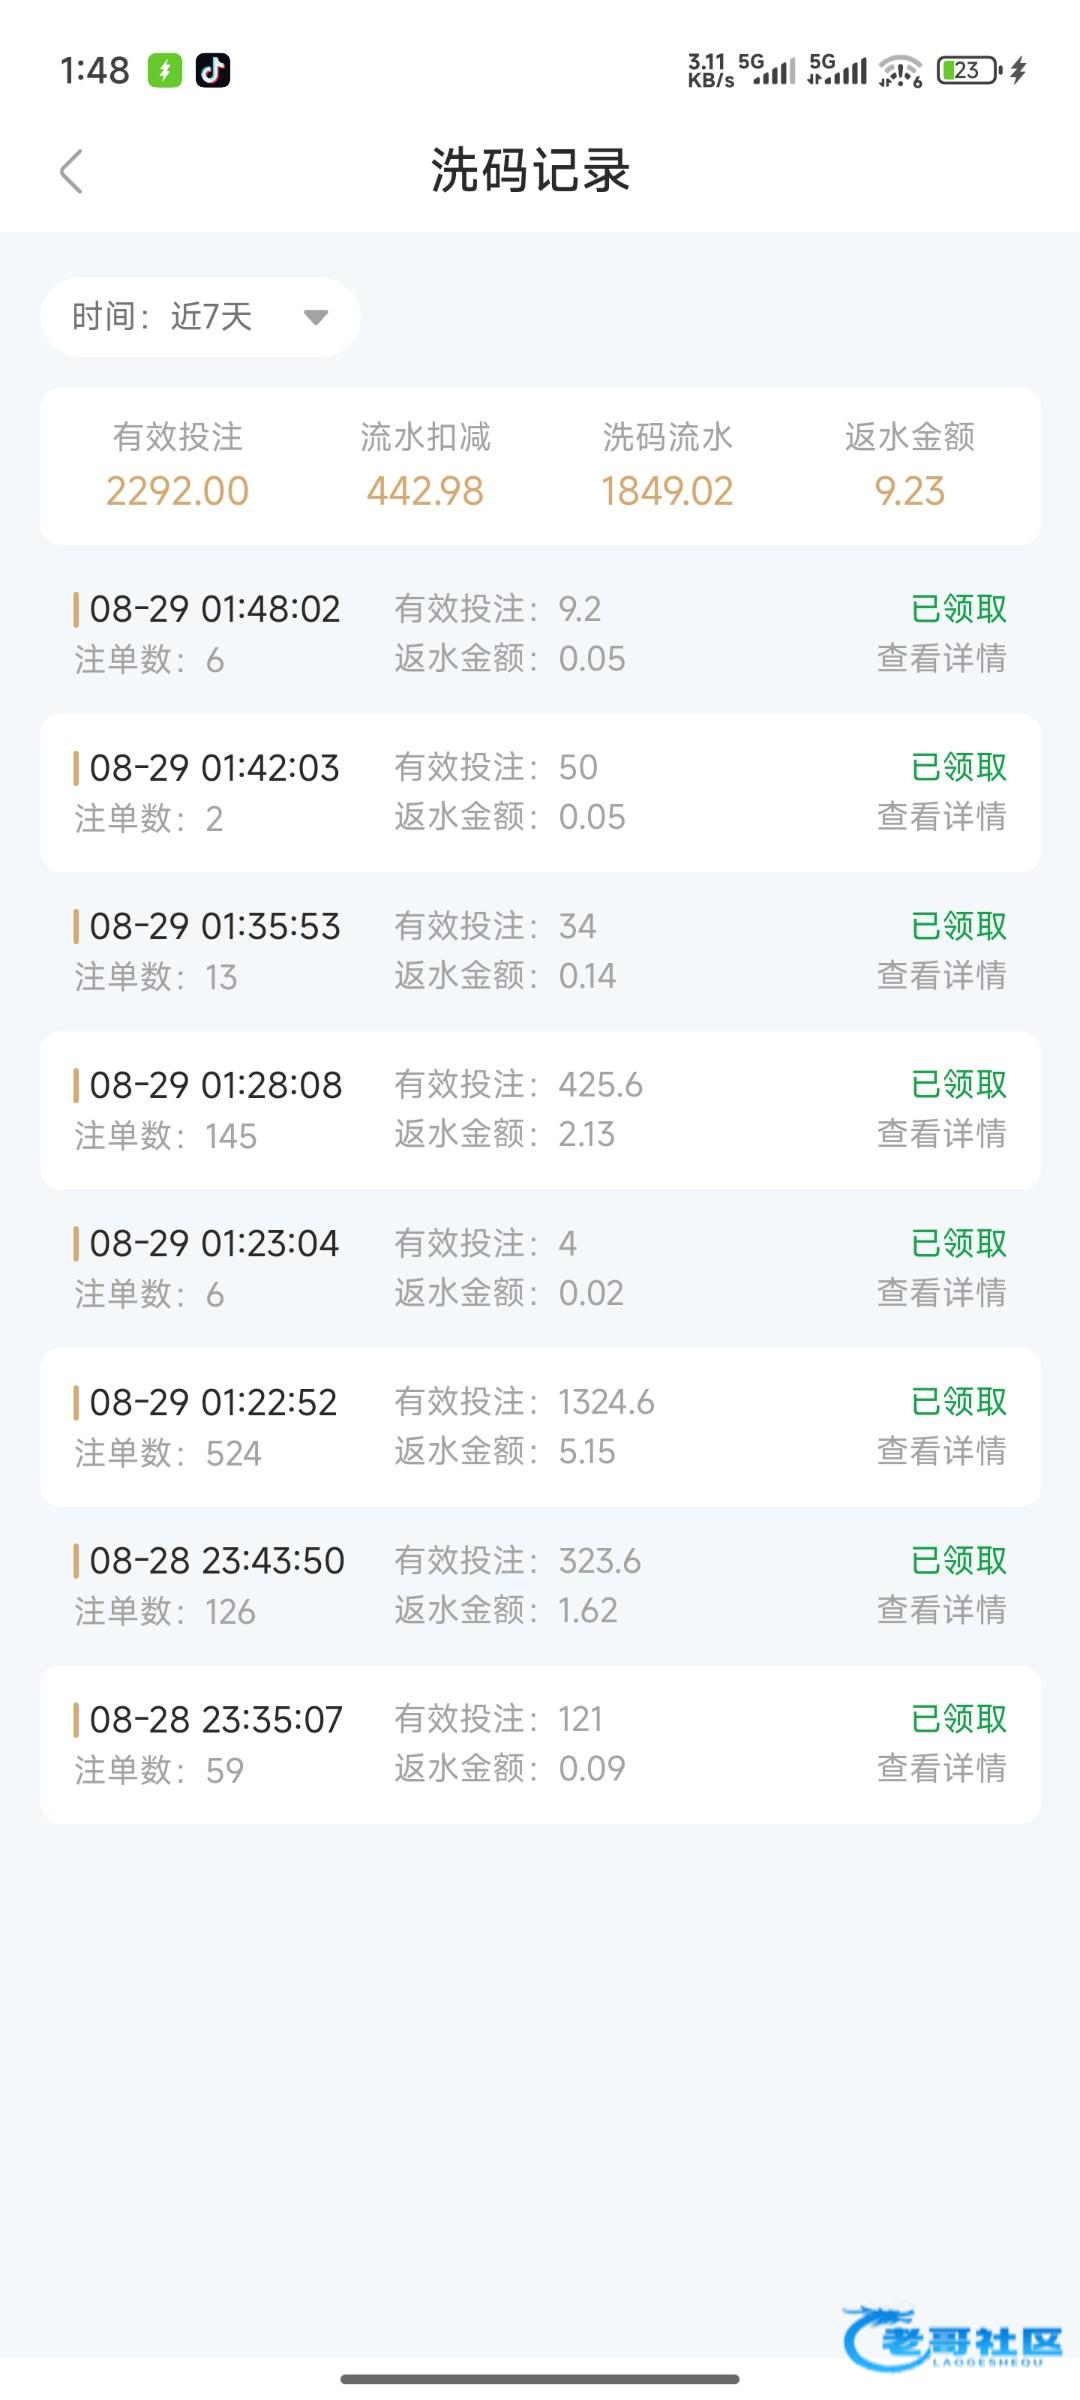Tap the TikTok status bar icon
1080x2400 pixels.
coord(212,70)
